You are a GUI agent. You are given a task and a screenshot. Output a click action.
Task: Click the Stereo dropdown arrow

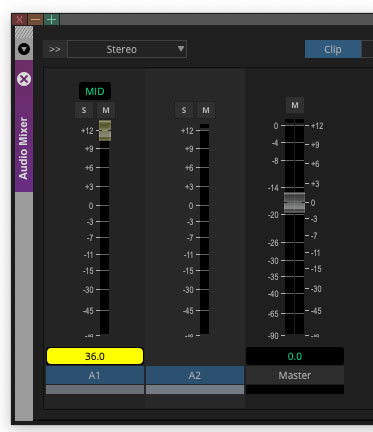pos(181,49)
